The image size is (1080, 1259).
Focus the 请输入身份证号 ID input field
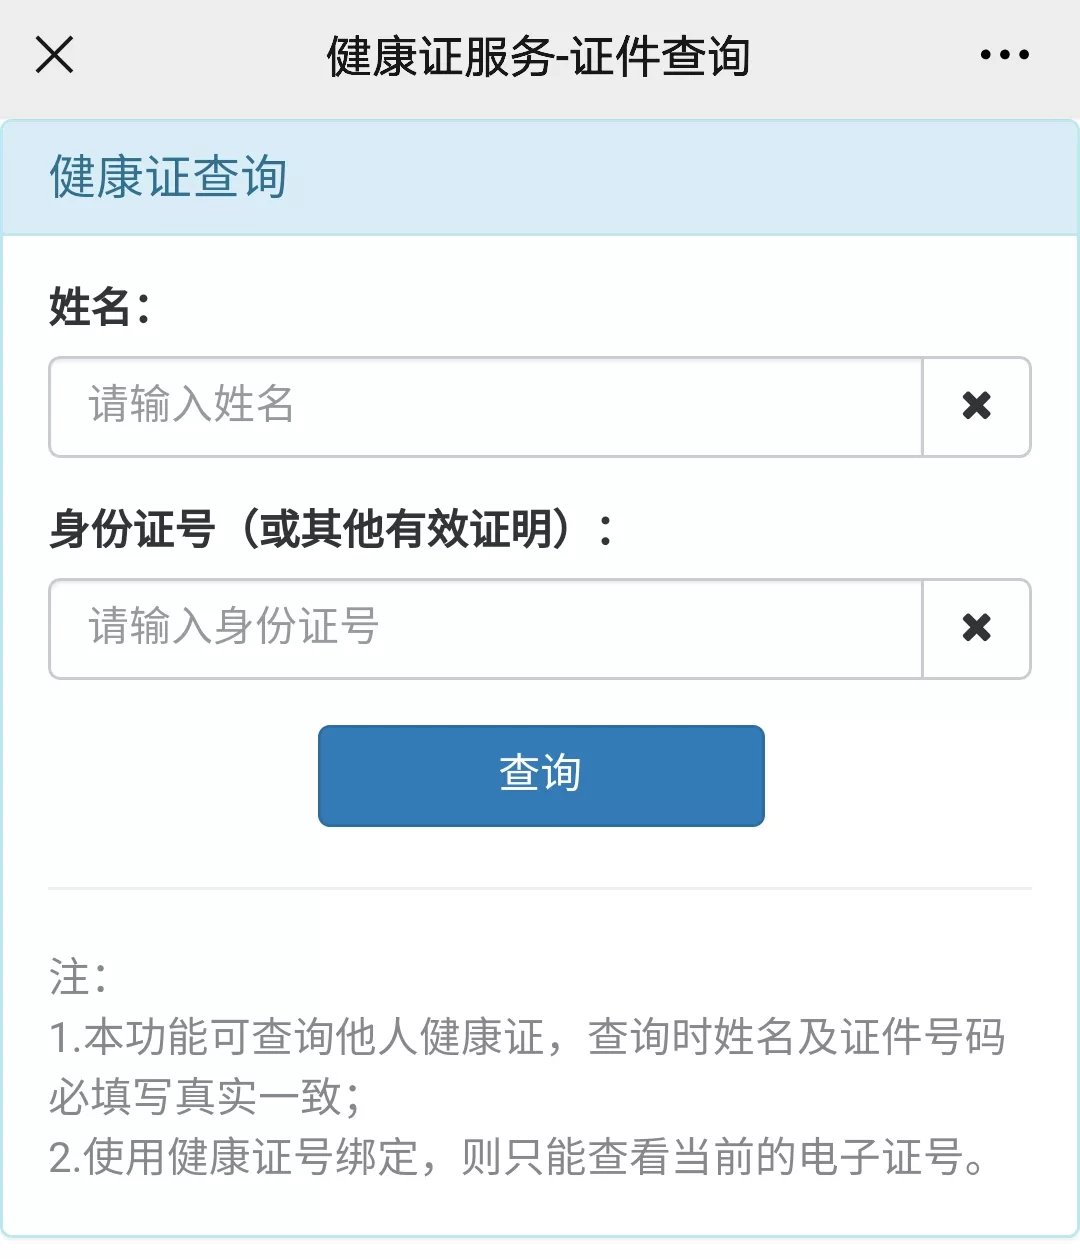point(485,628)
